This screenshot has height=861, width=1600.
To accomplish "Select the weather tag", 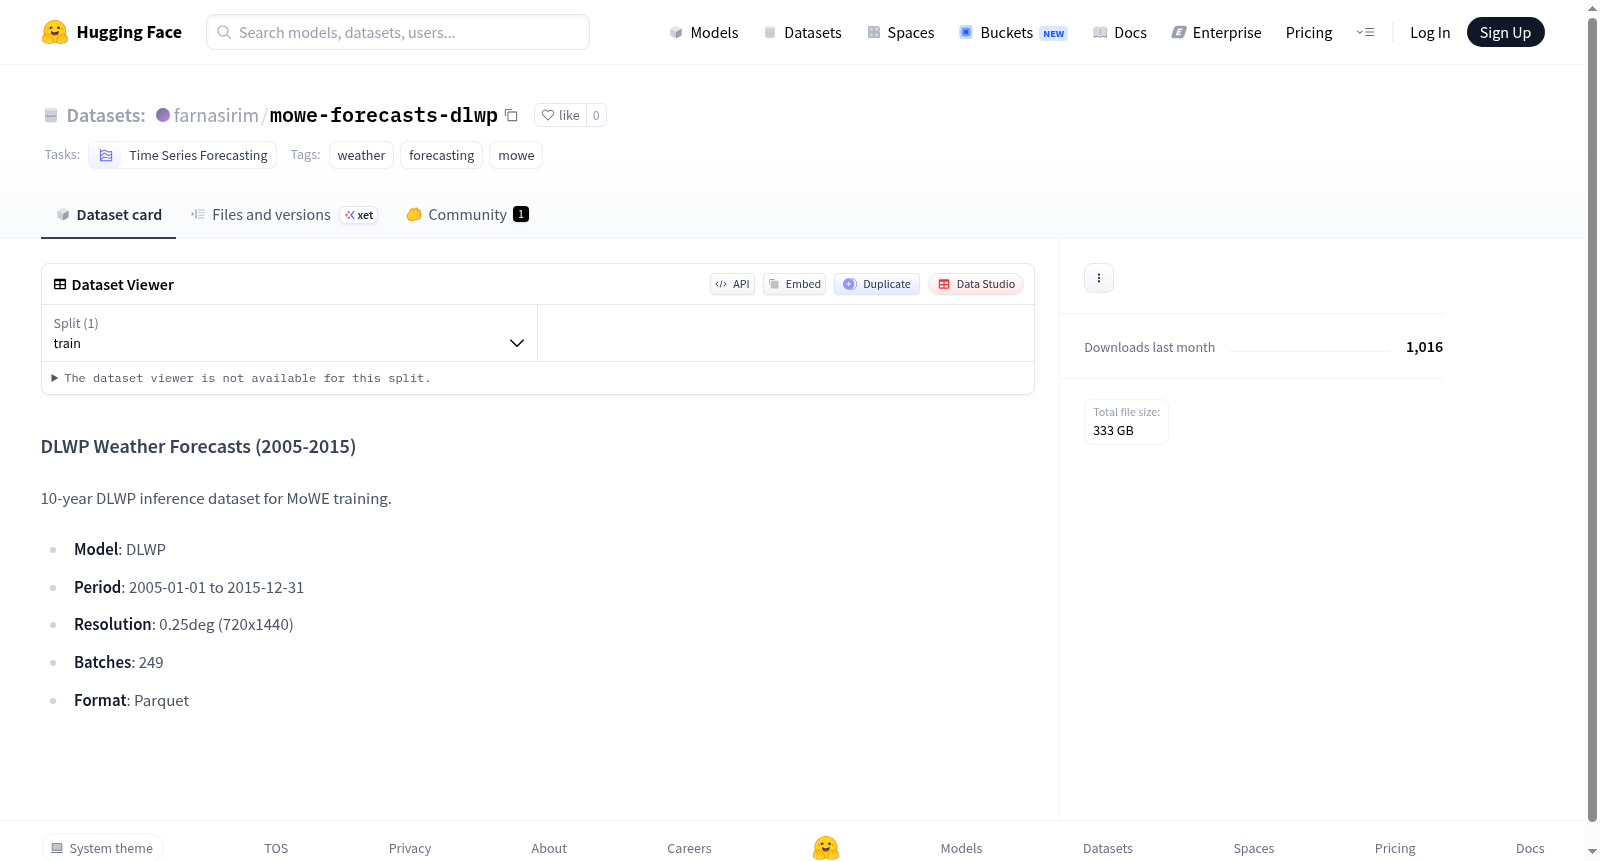I will [x=361, y=155].
